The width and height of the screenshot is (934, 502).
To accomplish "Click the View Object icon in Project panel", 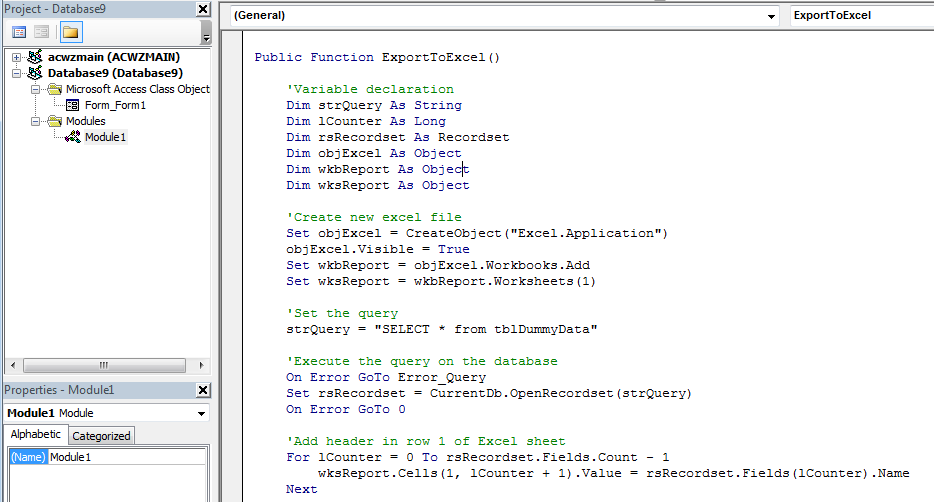I will pyautogui.click(x=41, y=32).
